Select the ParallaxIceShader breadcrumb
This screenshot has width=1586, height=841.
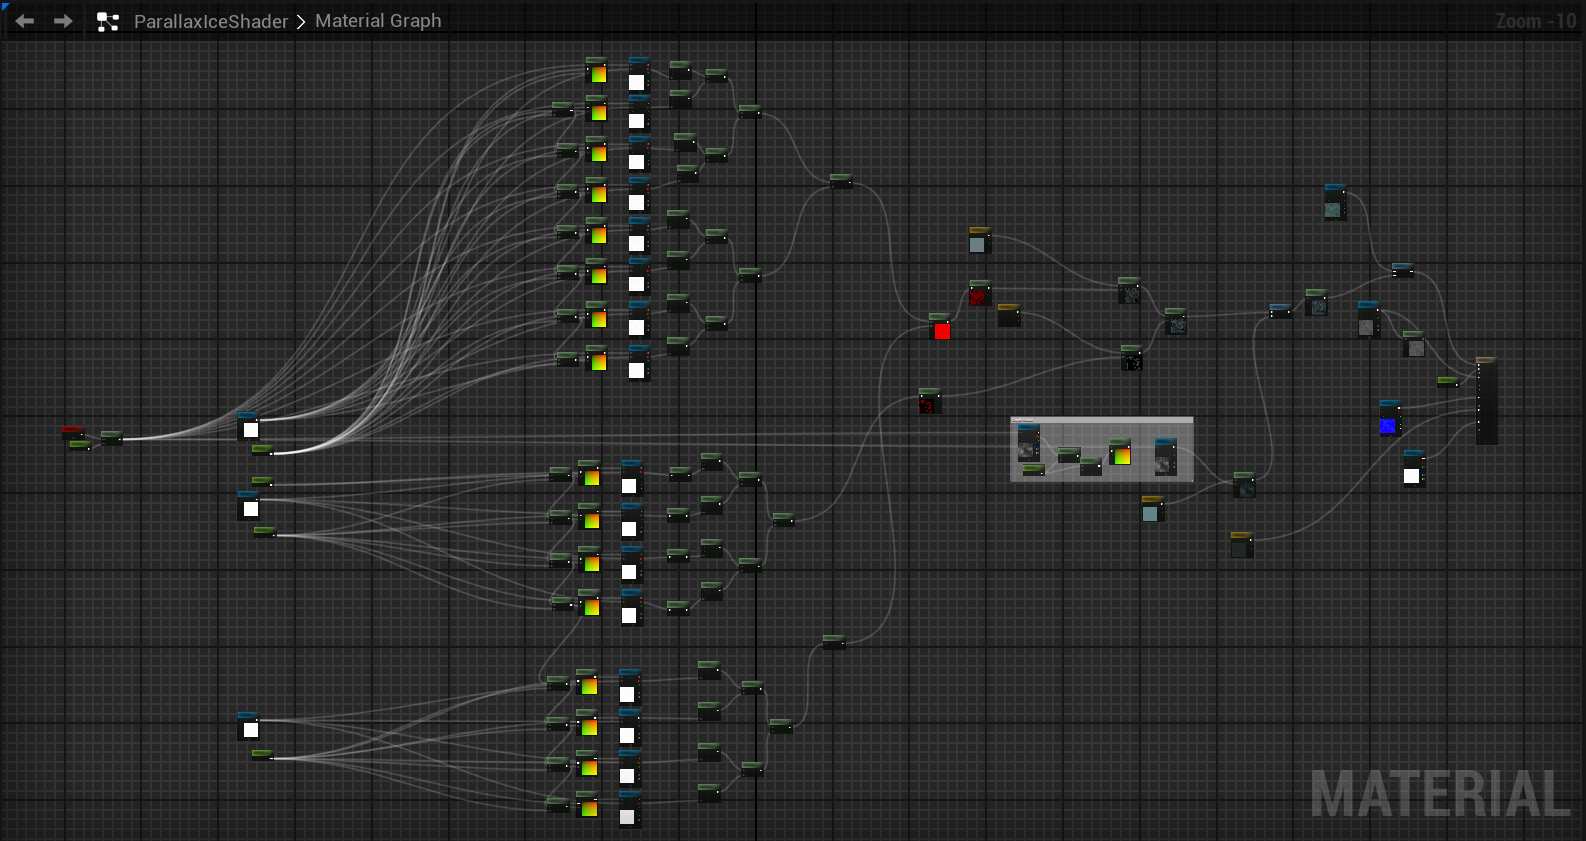tap(210, 22)
